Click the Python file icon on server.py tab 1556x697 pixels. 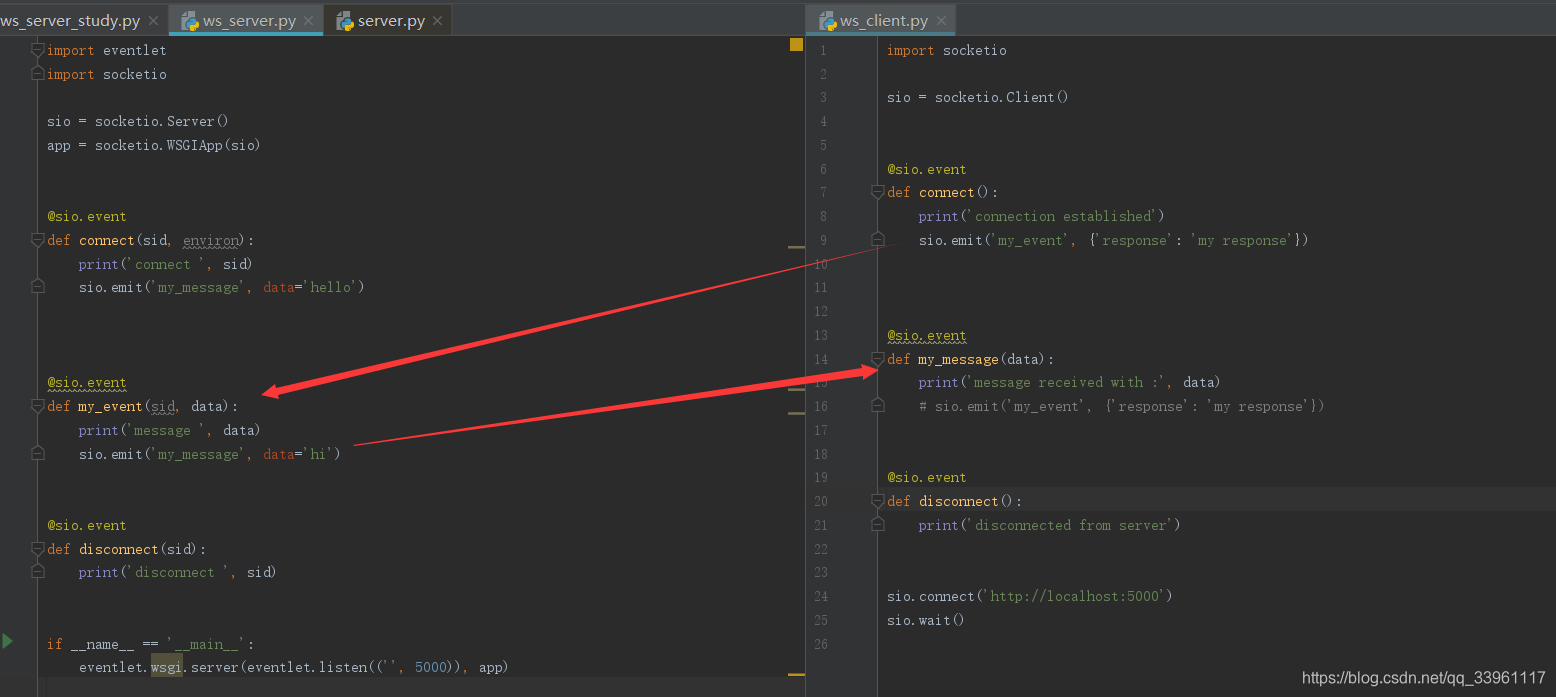(344, 21)
